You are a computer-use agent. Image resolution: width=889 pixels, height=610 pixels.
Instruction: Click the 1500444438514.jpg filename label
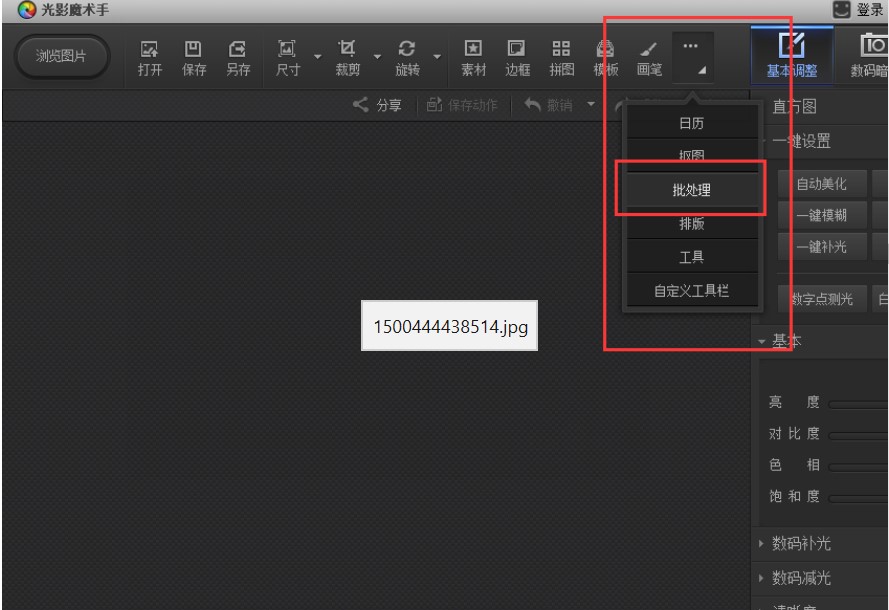coord(450,327)
